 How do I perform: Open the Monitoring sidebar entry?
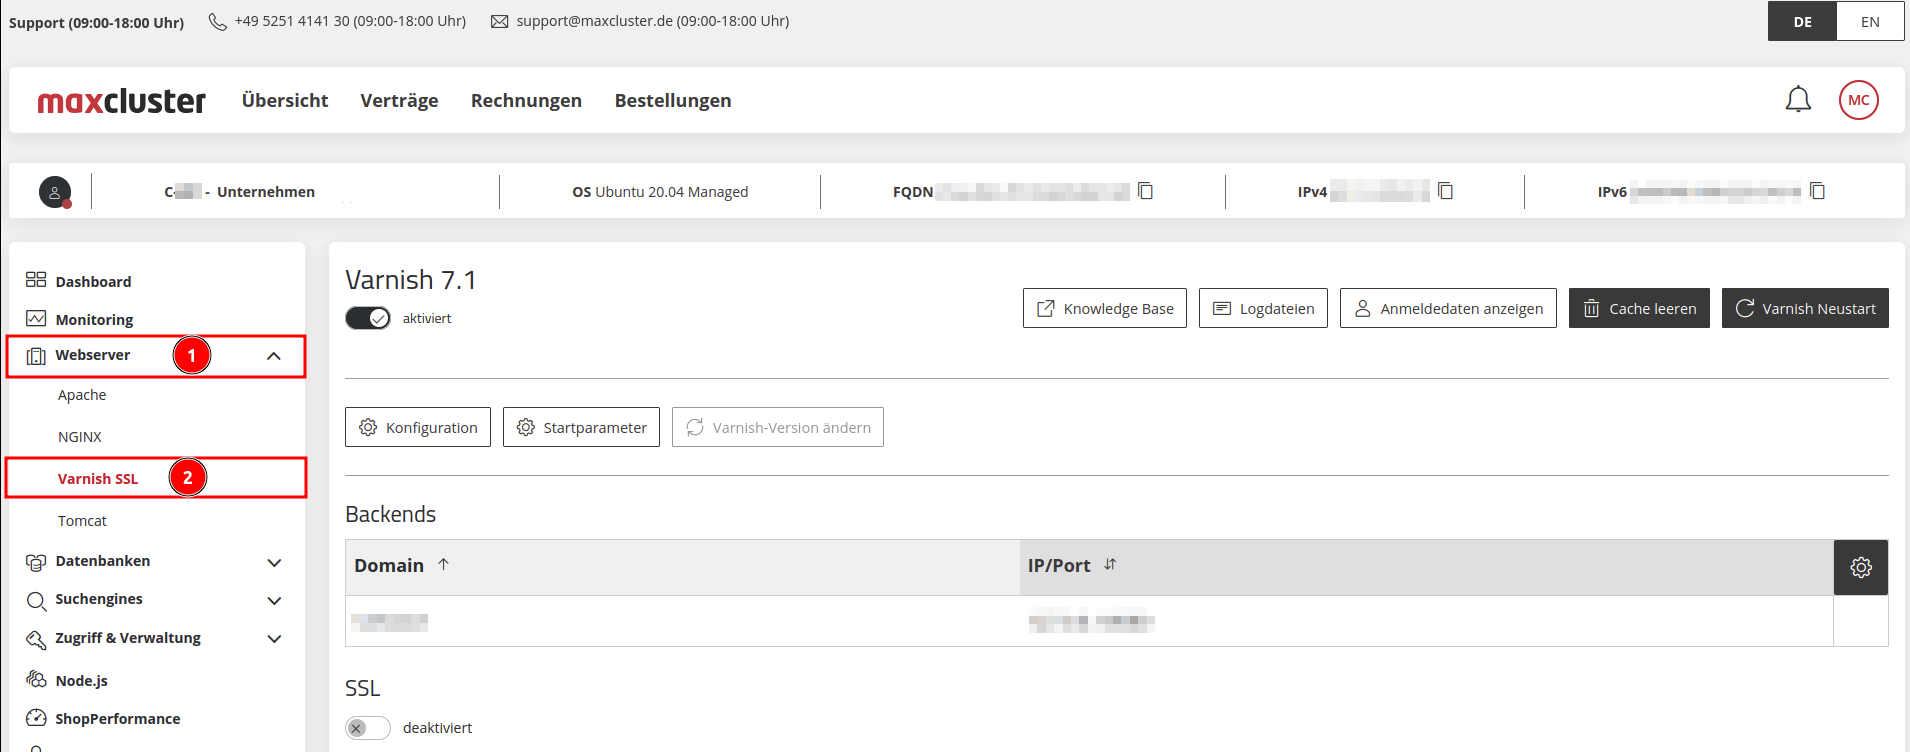[x=94, y=319]
